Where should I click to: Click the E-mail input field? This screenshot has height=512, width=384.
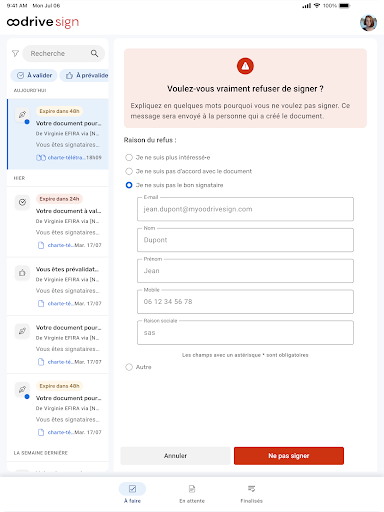point(245,209)
